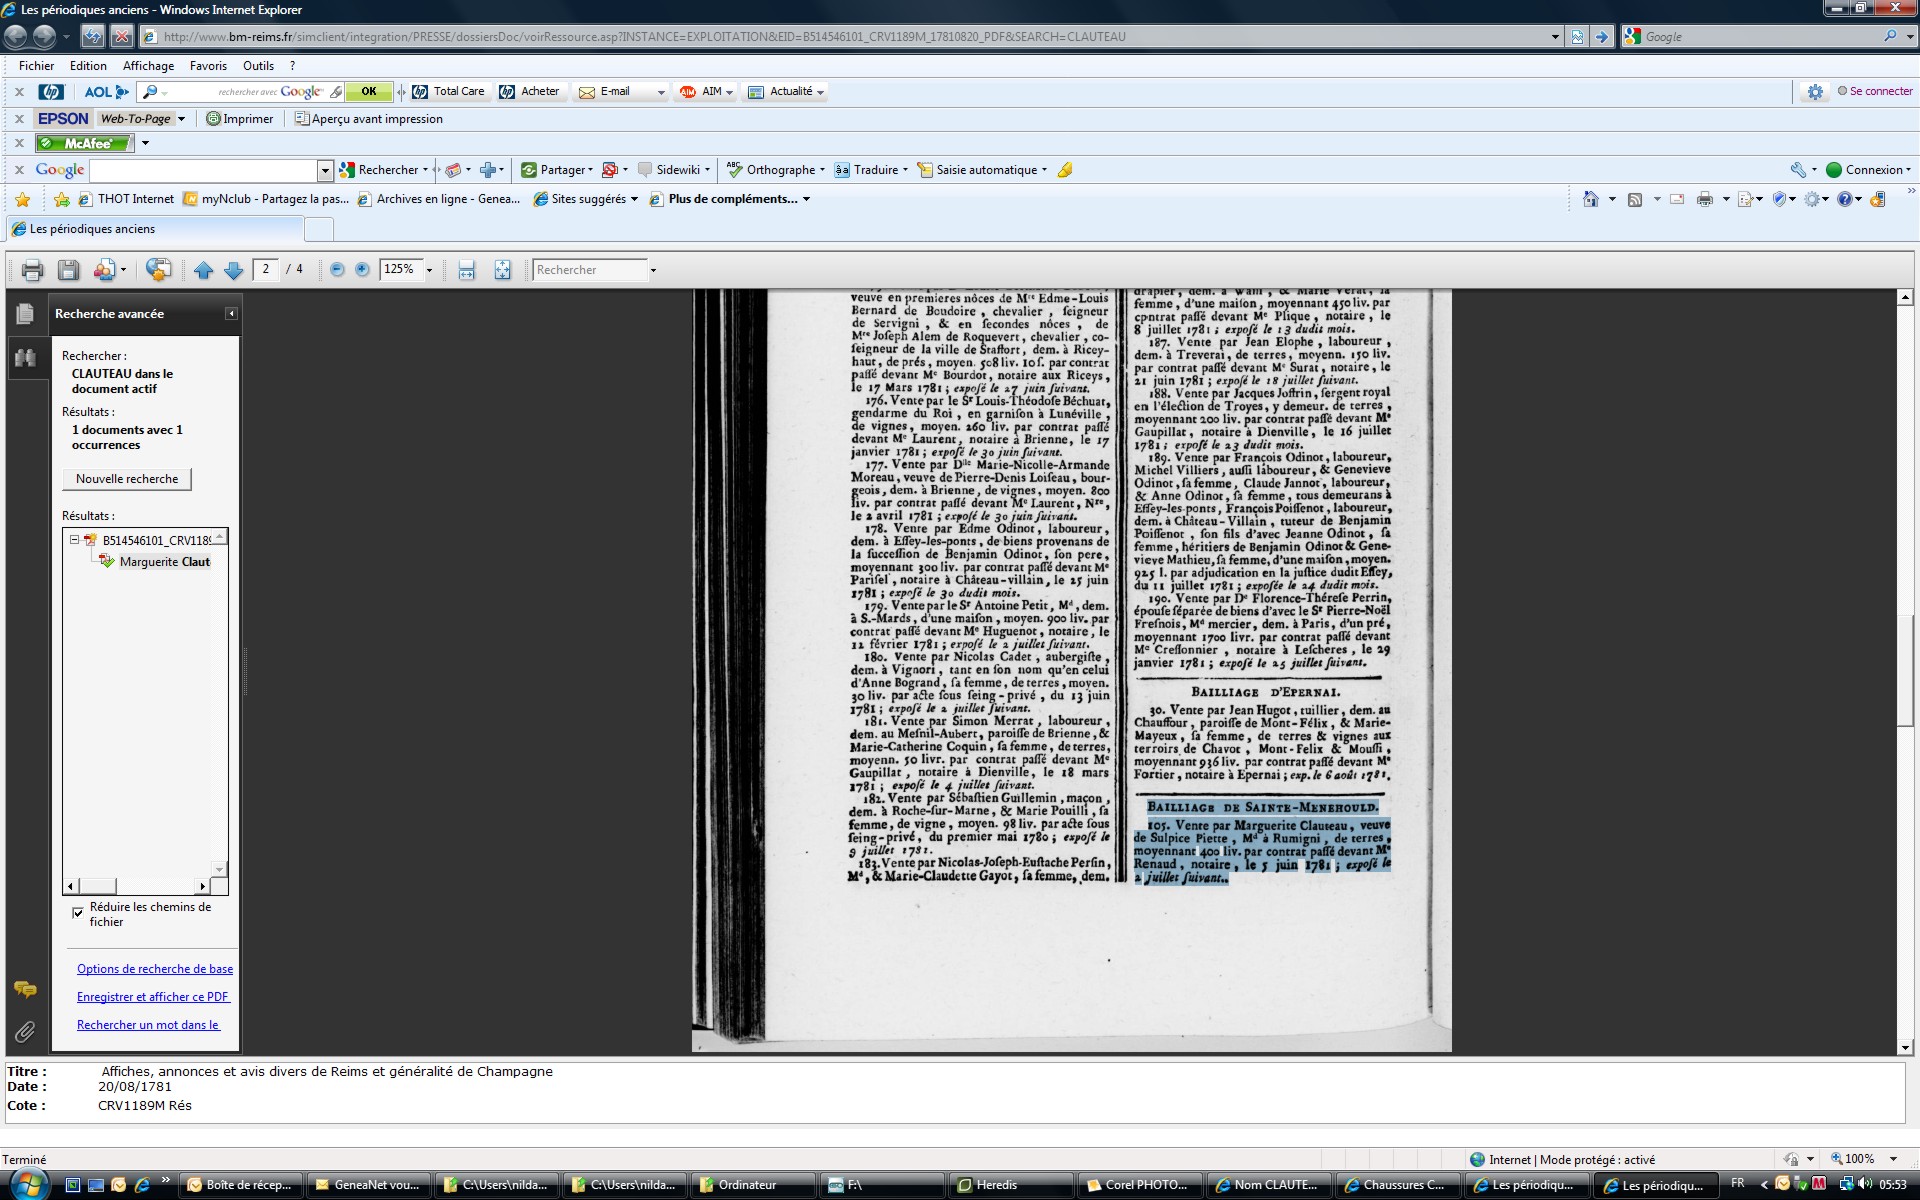Go to previous page arrow

pos(203,270)
